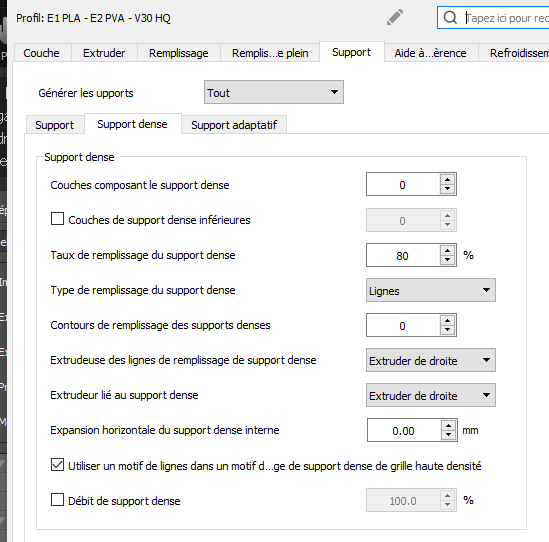Click the magnifier search icon
This screenshot has width=549, height=542.
click(x=450, y=17)
